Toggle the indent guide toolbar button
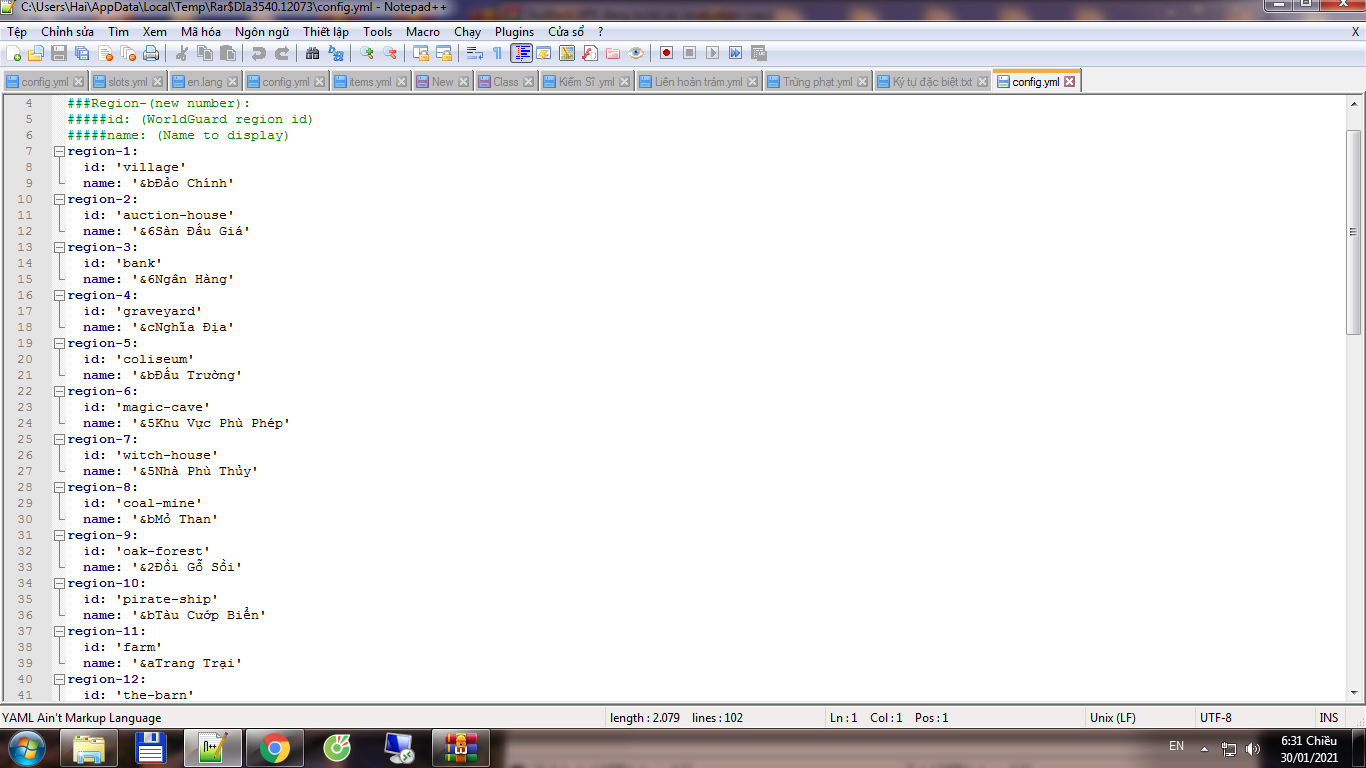Image resolution: width=1366 pixels, height=768 pixels. coord(521,53)
